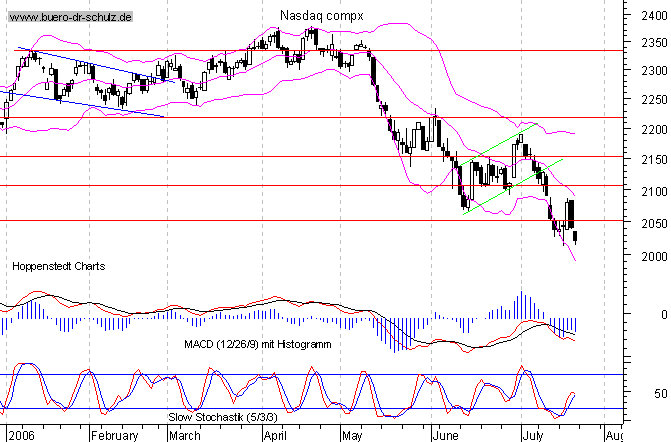
Task: Click the 2250 price axis label
Action: [x=654, y=100]
